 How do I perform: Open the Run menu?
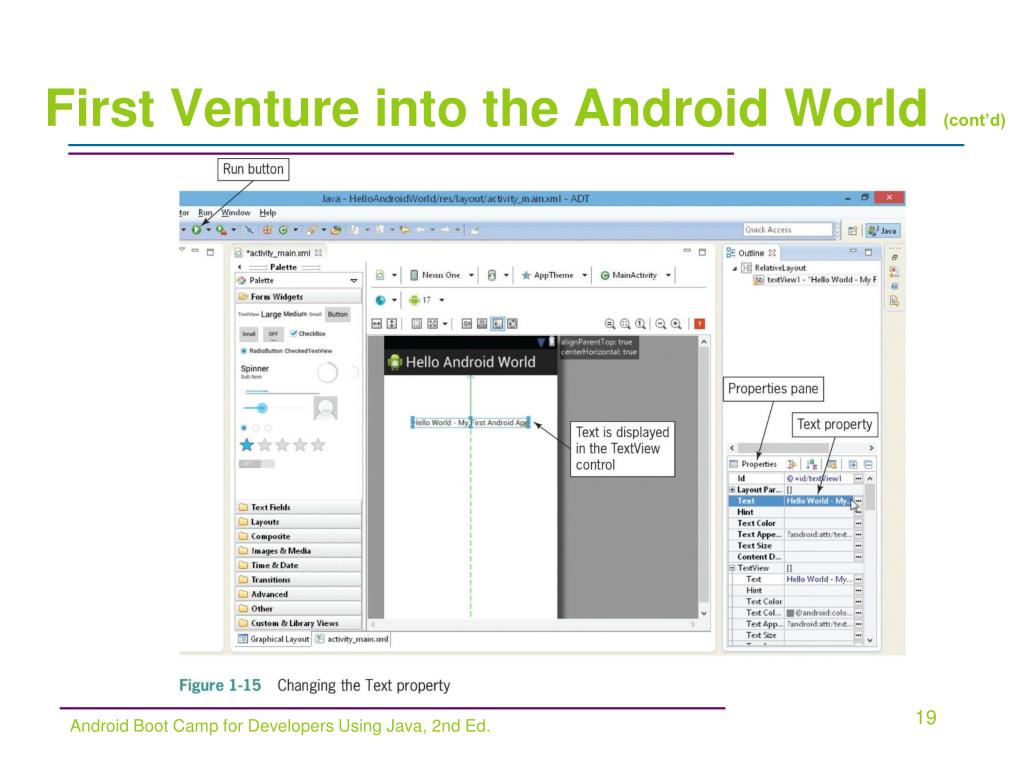pos(205,213)
